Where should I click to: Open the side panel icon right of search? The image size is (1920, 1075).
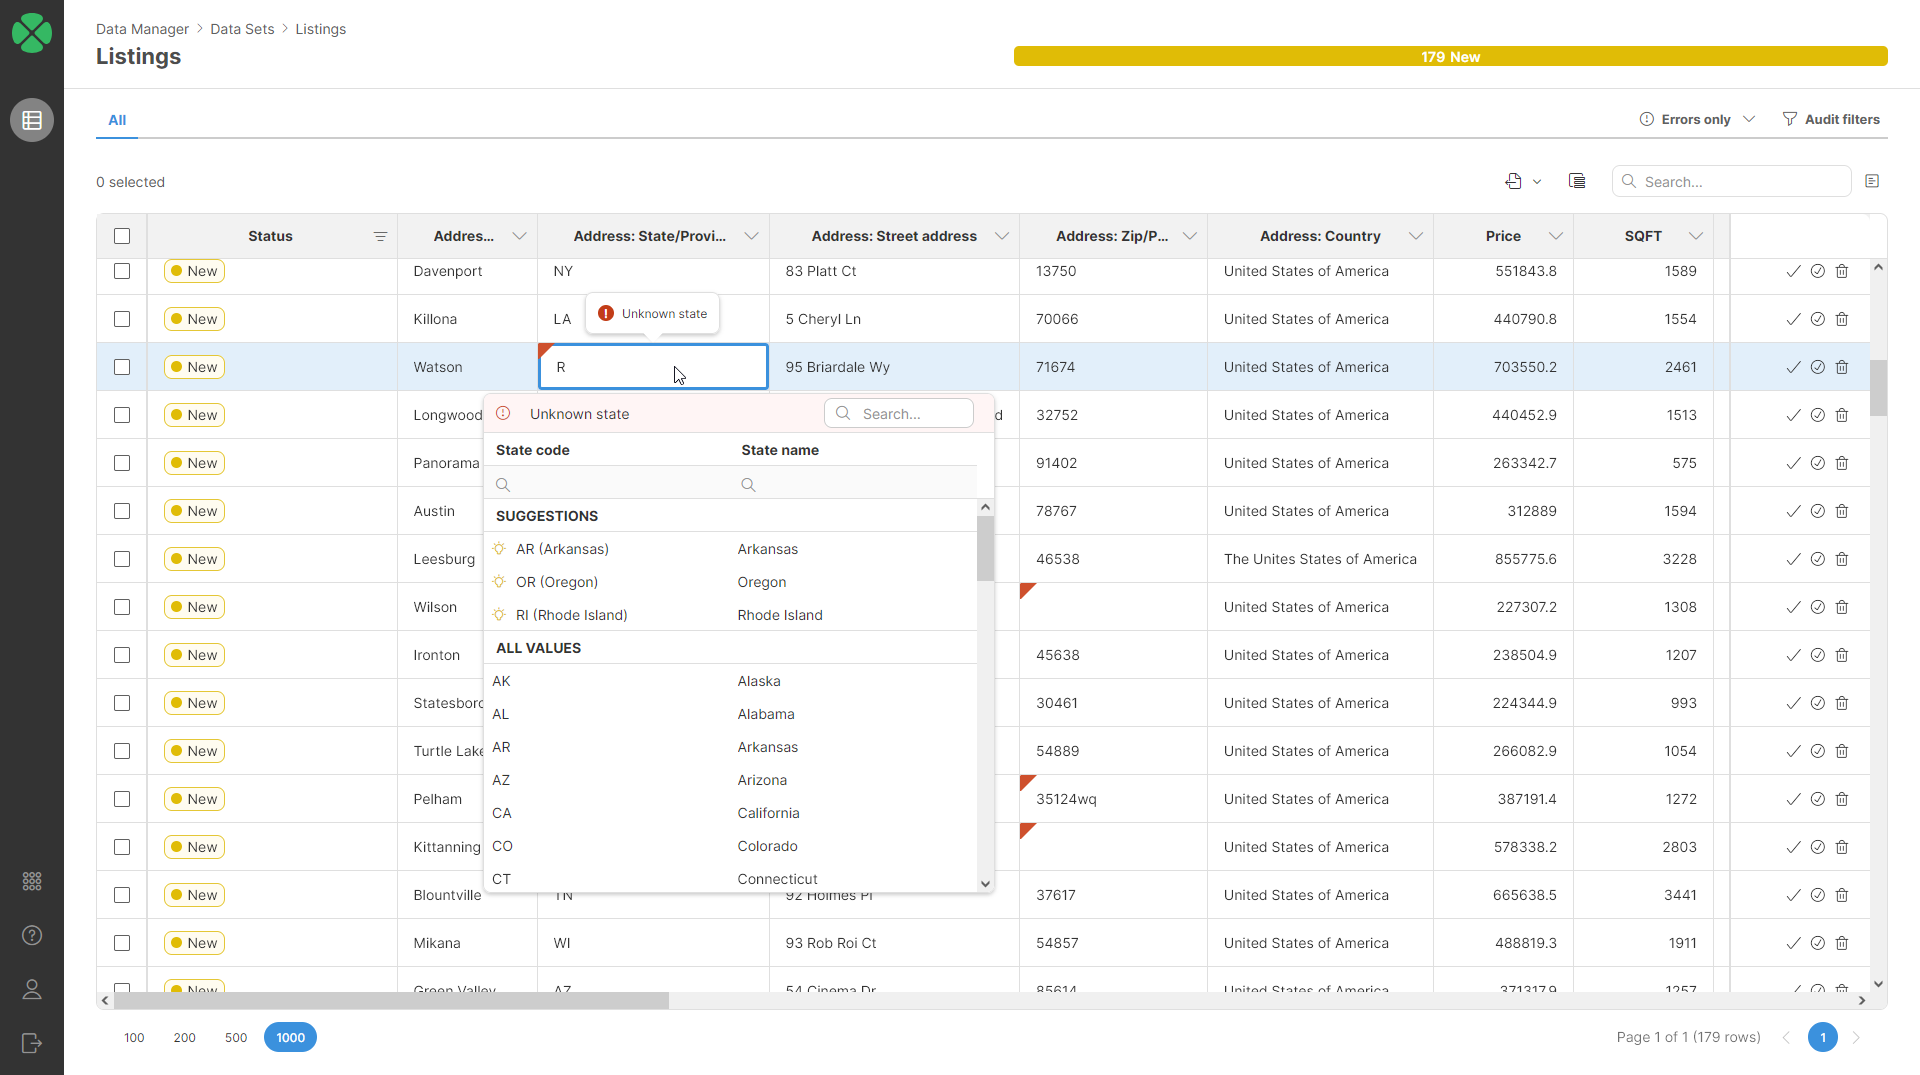point(1874,181)
